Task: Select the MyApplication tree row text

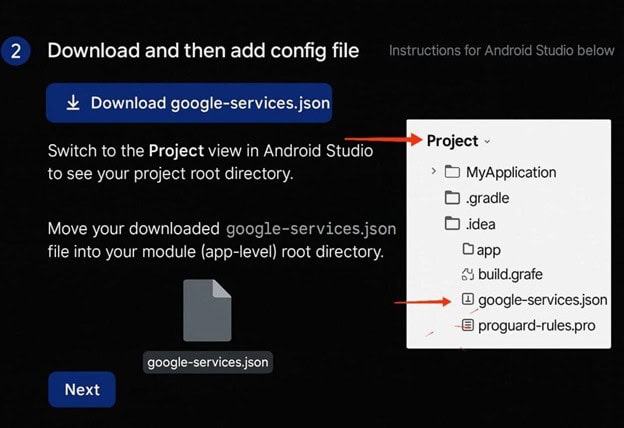Action: pos(511,172)
